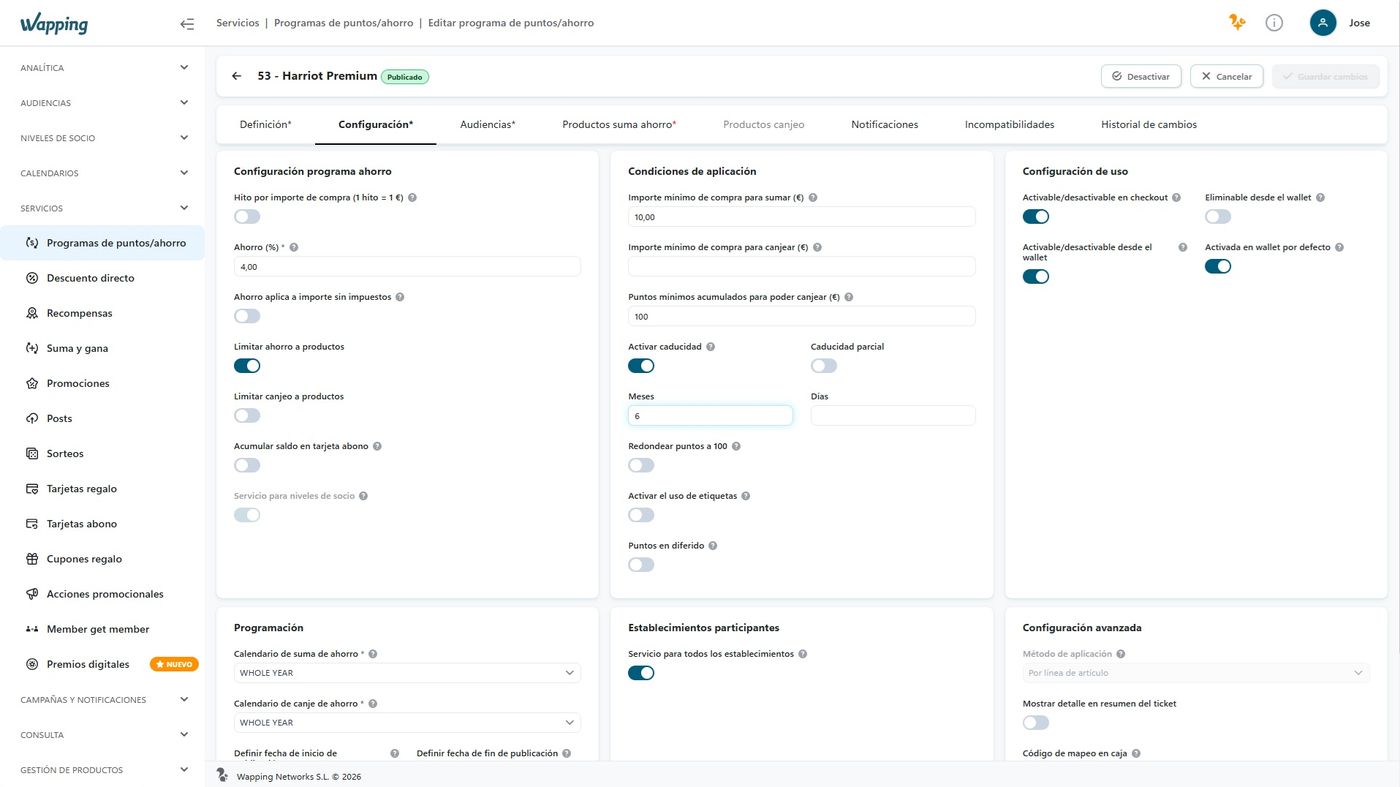Viewport: 1400px width, 787px height.
Task: Open the info circle icon in the header
Action: pyautogui.click(x=1274, y=22)
